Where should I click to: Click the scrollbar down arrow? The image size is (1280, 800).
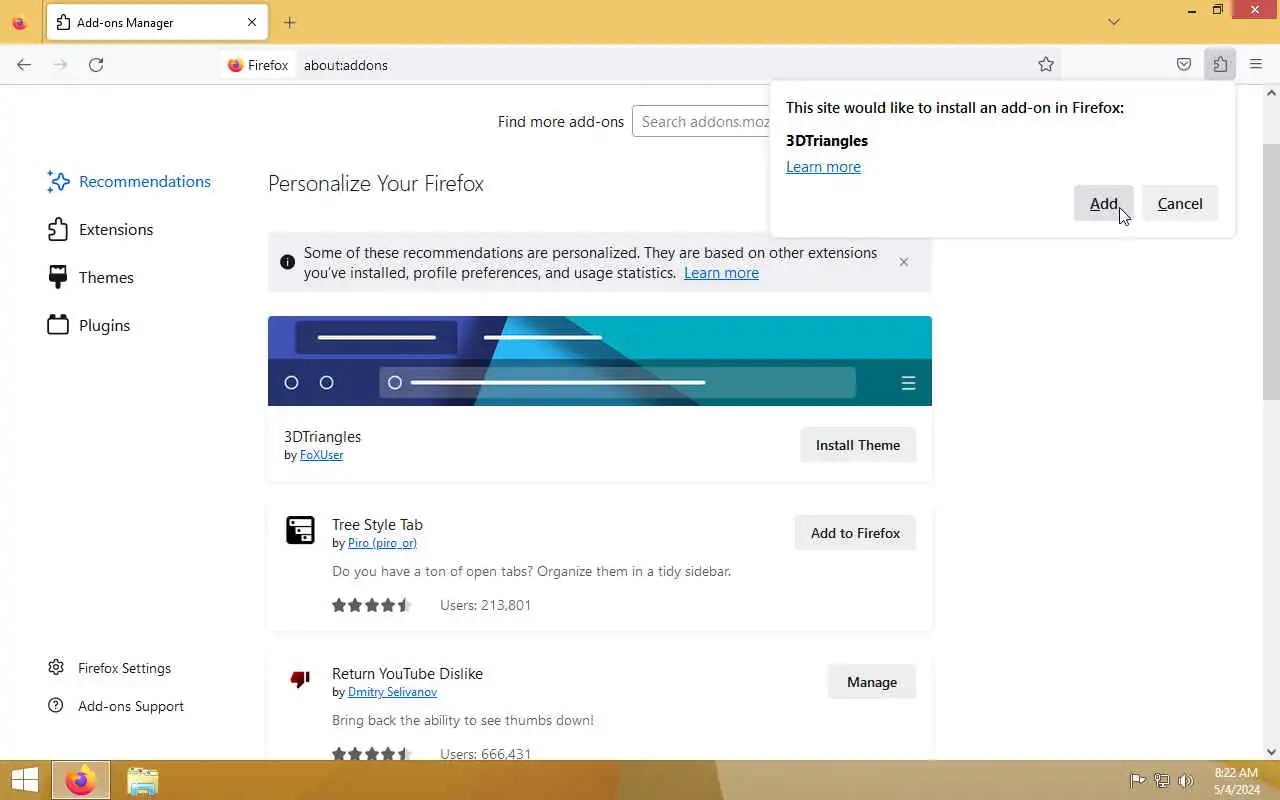tap(1271, 752)
